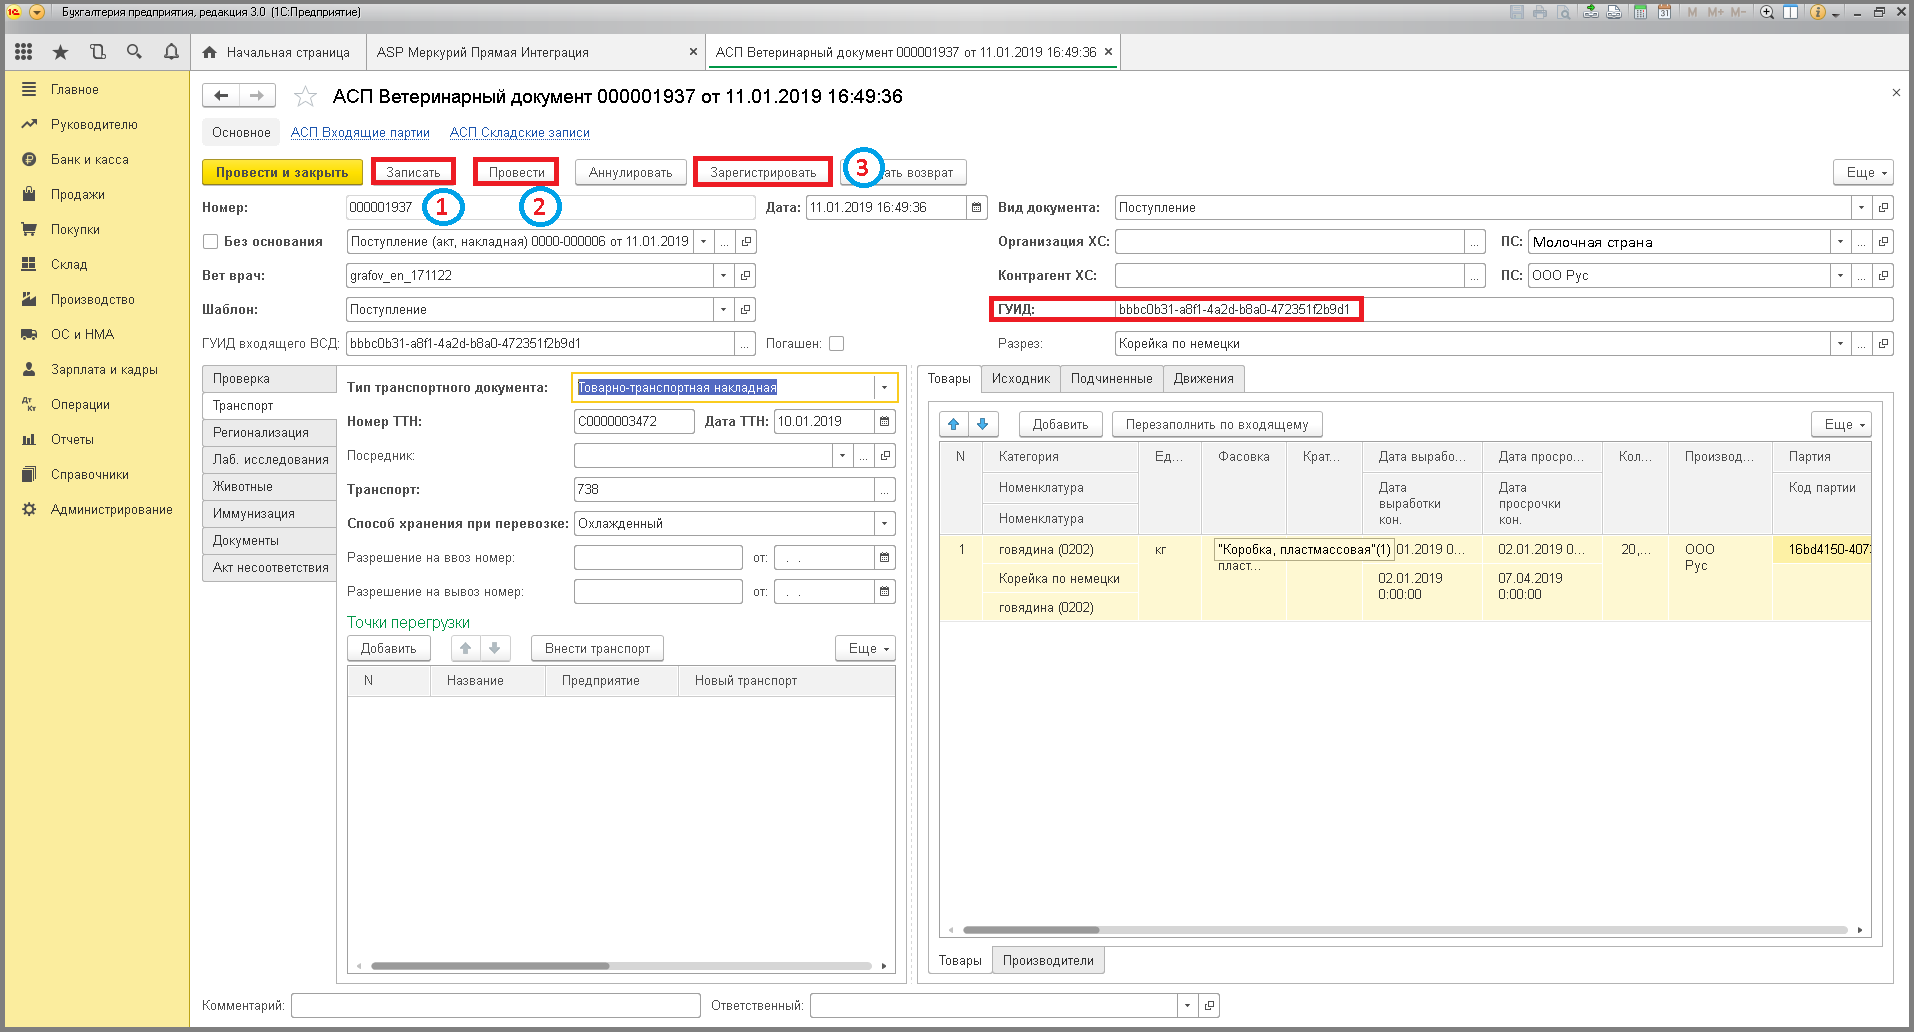1914x1032 pixels.
Task: Toggle the Погашен checkbox
Action: pos(836,343)
